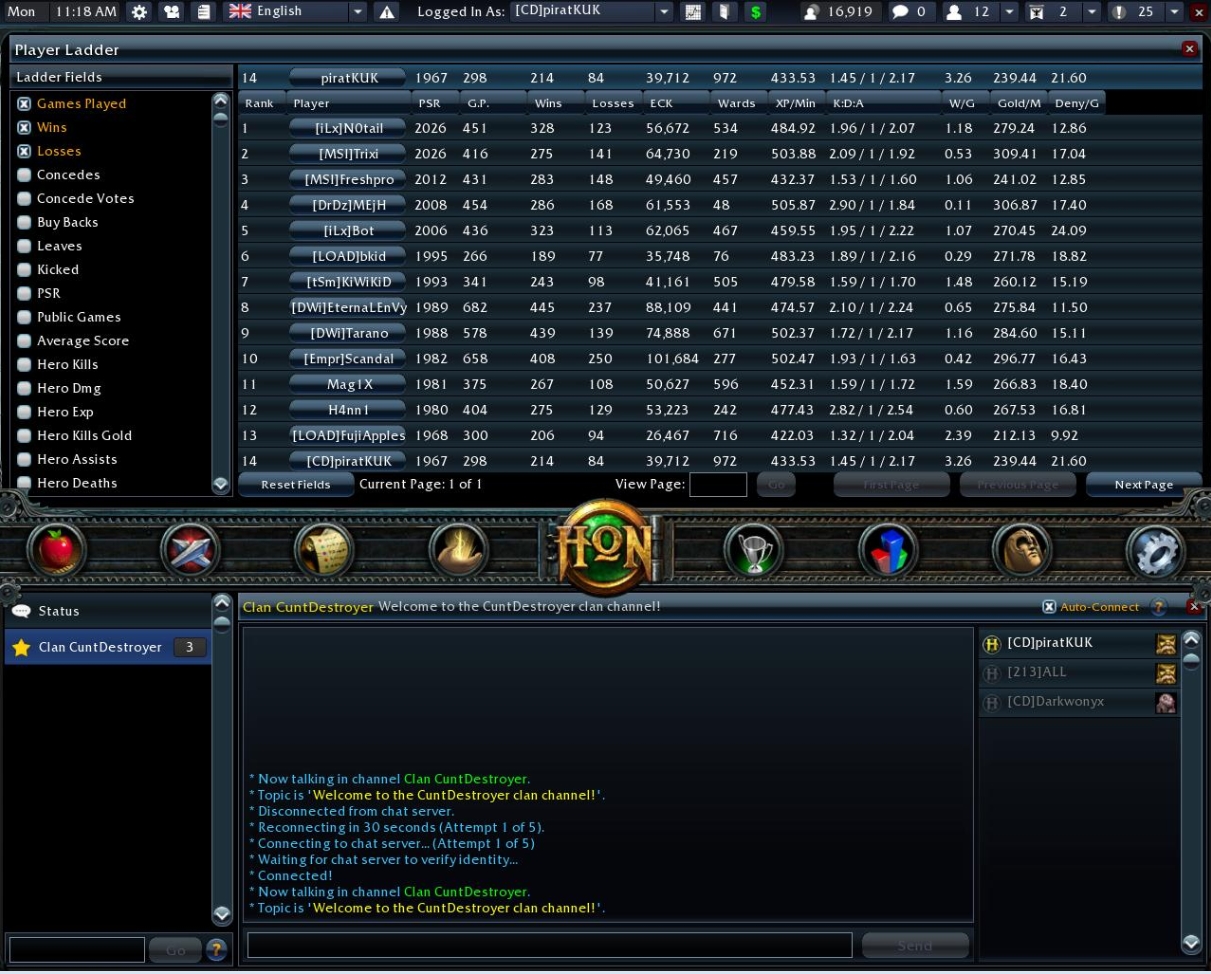The width and height of the screenshot is (1211, 974).
Task: Open the glowing hand icon
Action: 458,550
